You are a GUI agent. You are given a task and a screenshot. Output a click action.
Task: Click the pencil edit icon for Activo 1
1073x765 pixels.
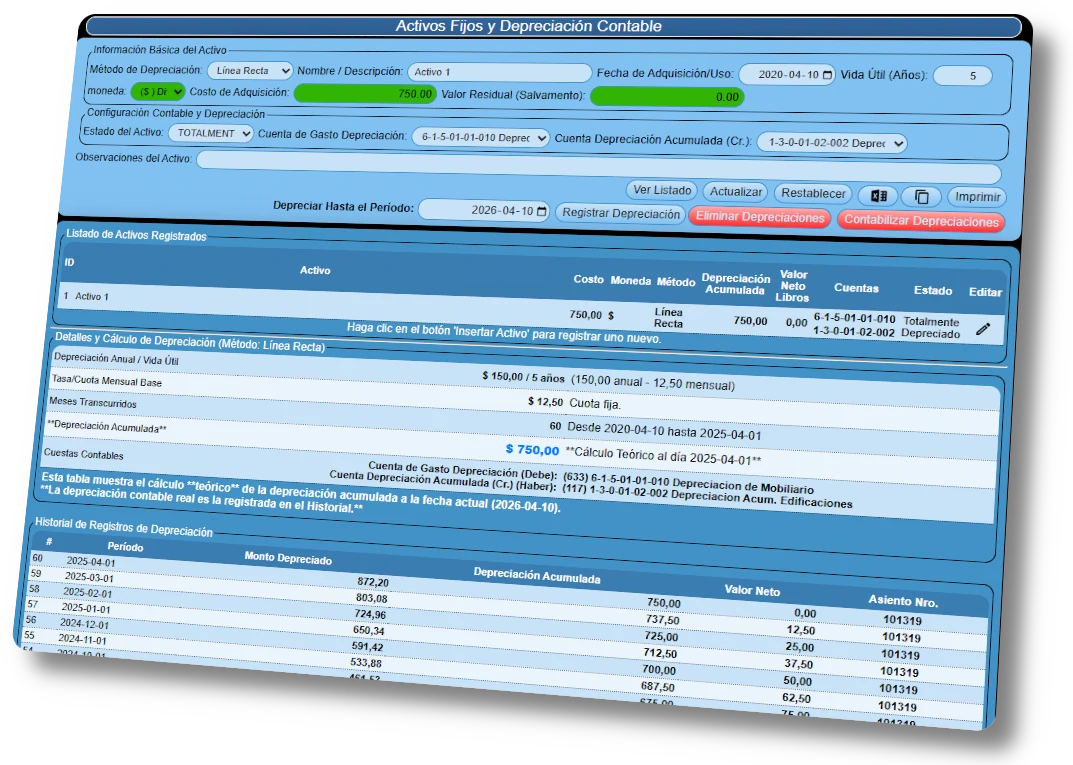tap(983, 328)
